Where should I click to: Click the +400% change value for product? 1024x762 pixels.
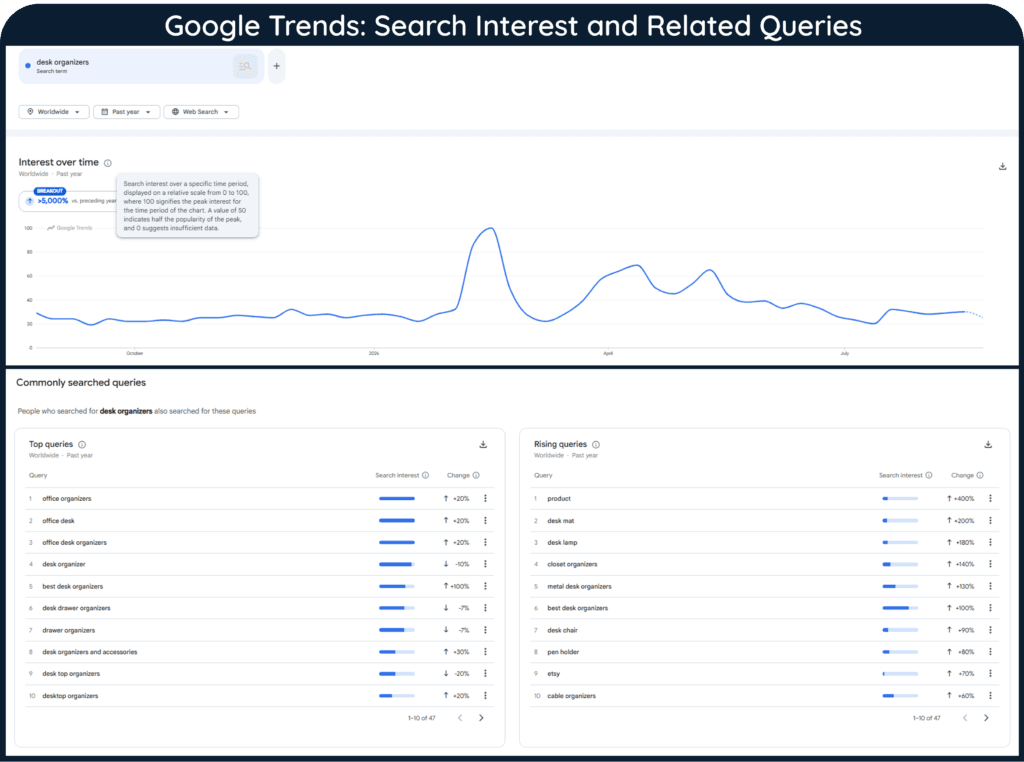pyautogui.click(x=964, y=498)
